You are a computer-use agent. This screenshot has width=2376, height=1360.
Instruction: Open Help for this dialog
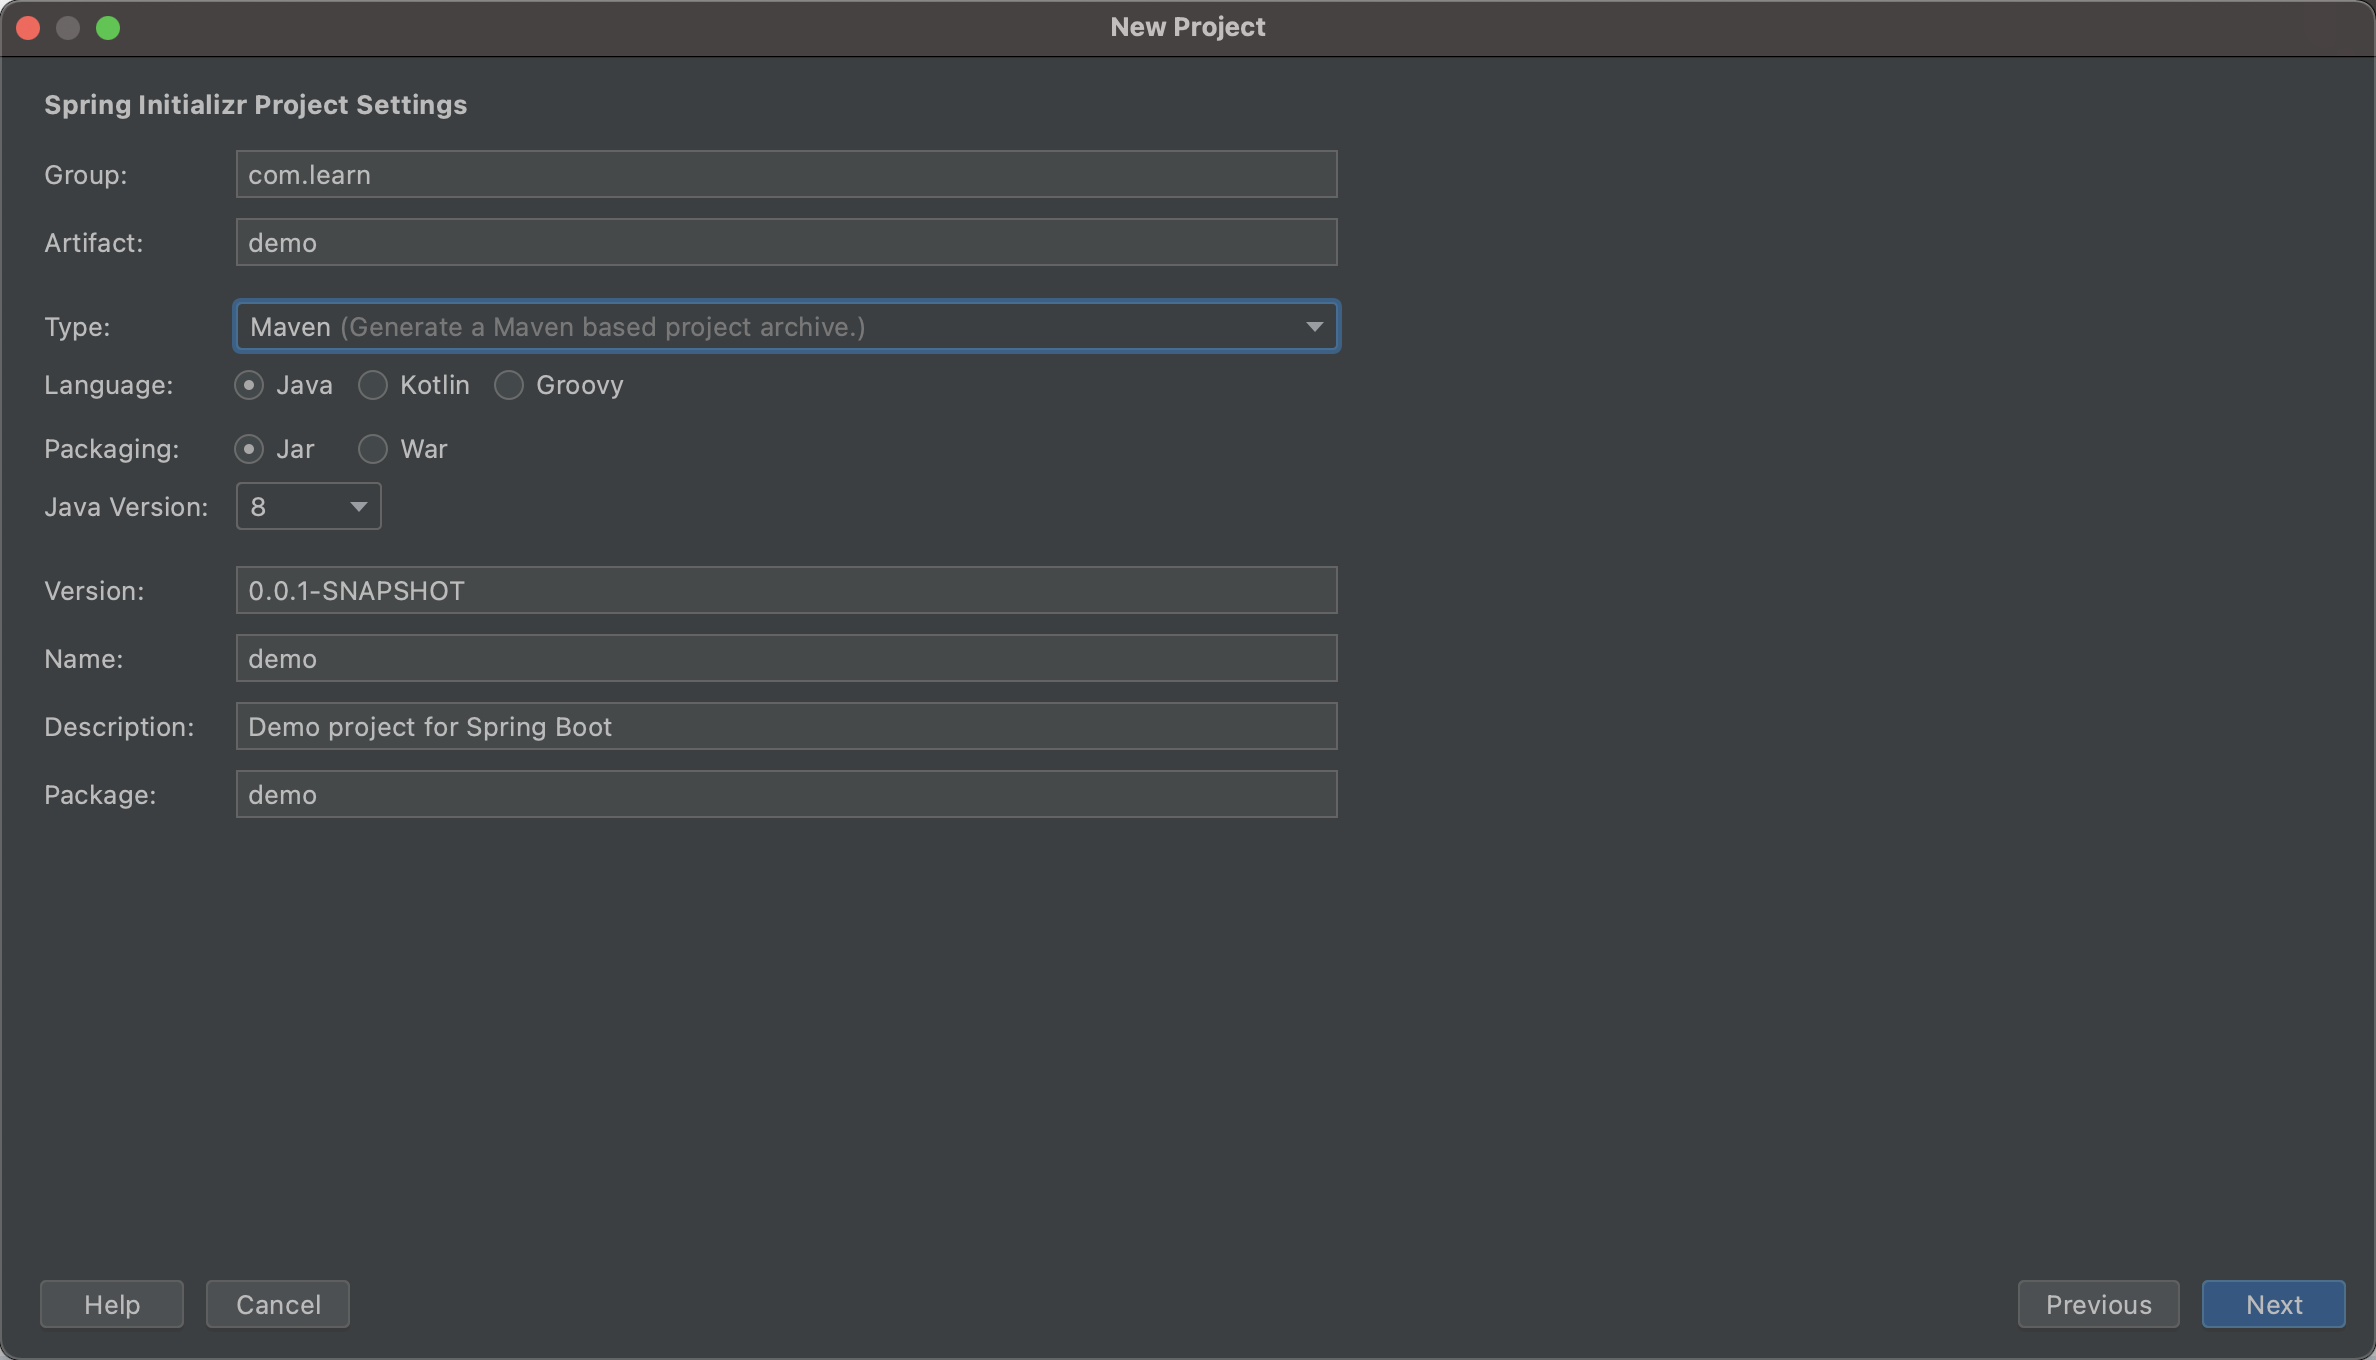pos(112,1304)
